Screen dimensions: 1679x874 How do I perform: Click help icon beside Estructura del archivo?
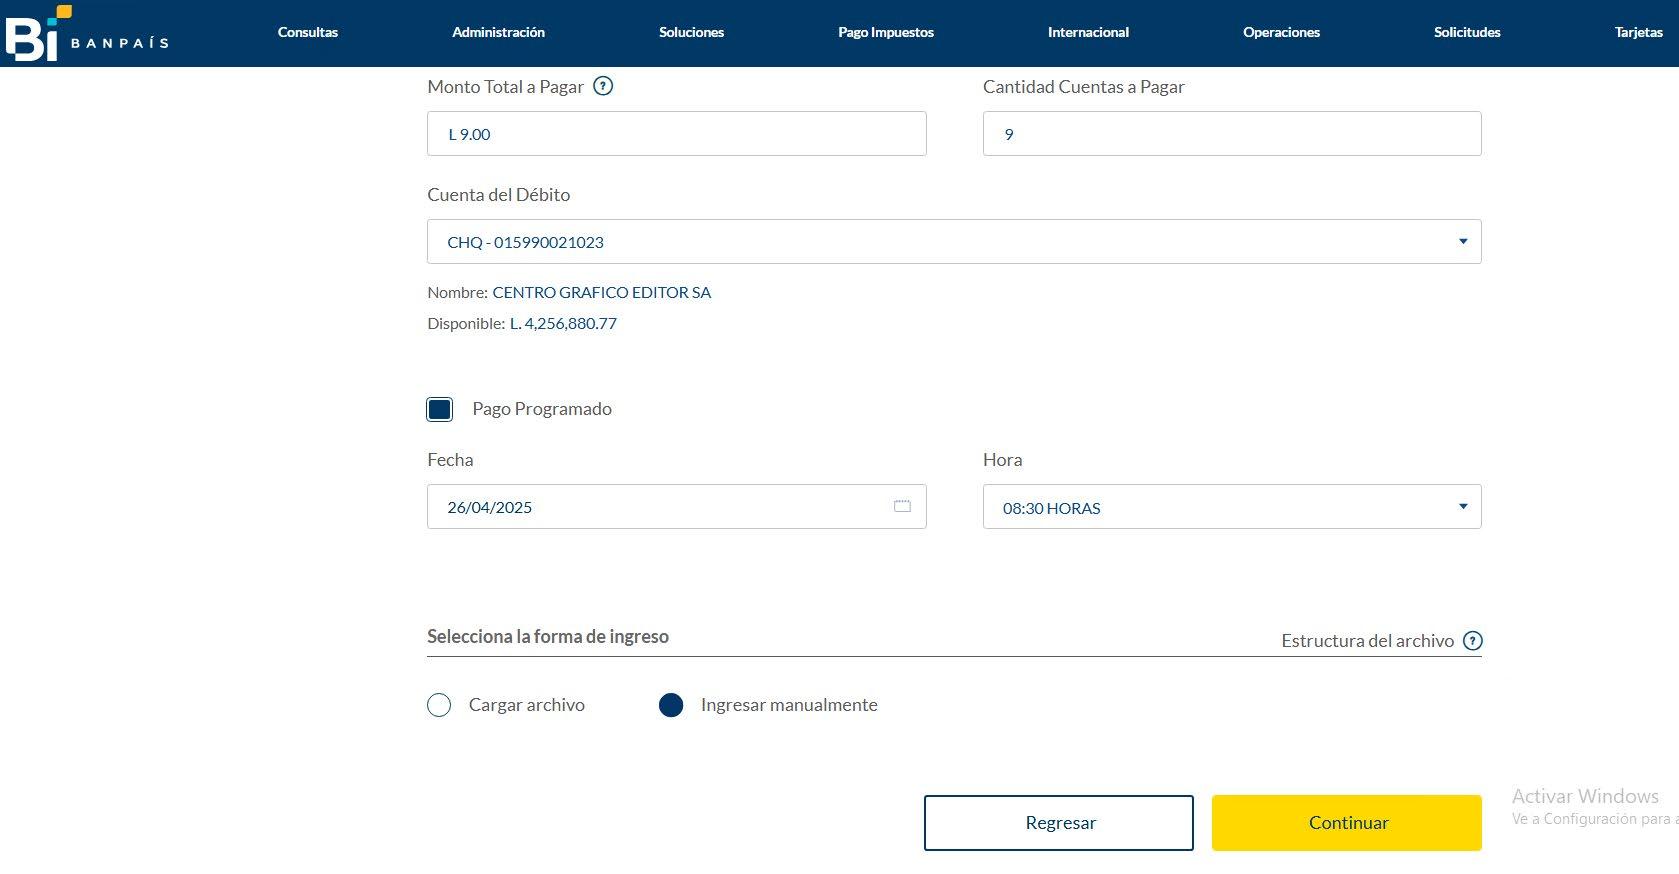[x=1472, y=641]
